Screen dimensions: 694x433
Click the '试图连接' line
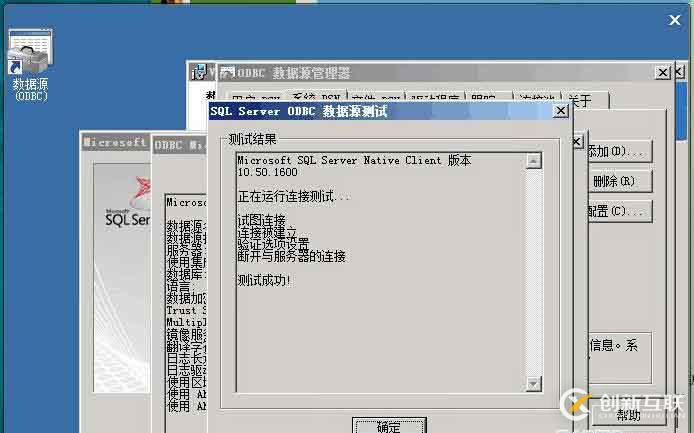262,220
